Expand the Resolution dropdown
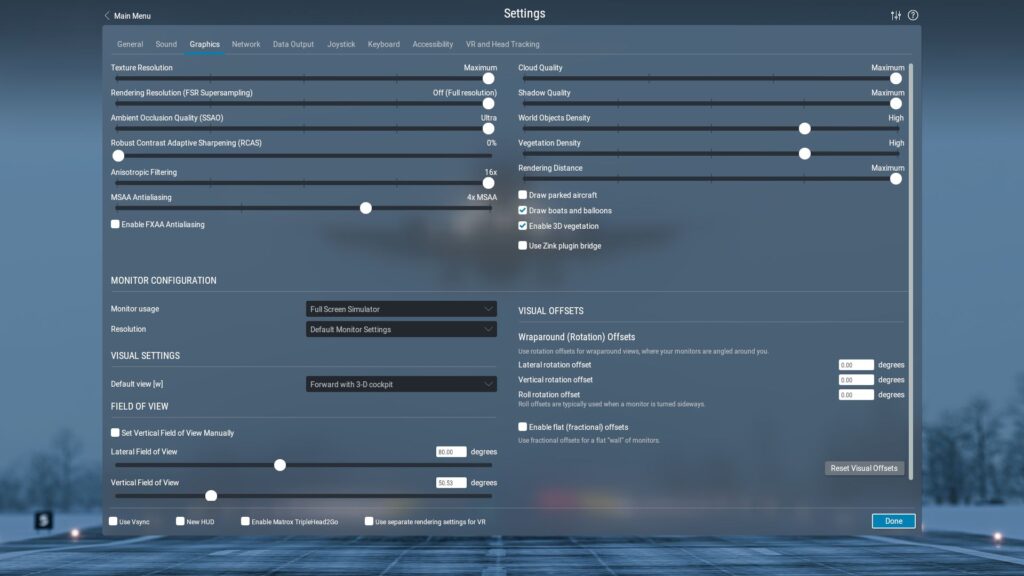This screenshot has height=576, width=1024. click(401, 329)
